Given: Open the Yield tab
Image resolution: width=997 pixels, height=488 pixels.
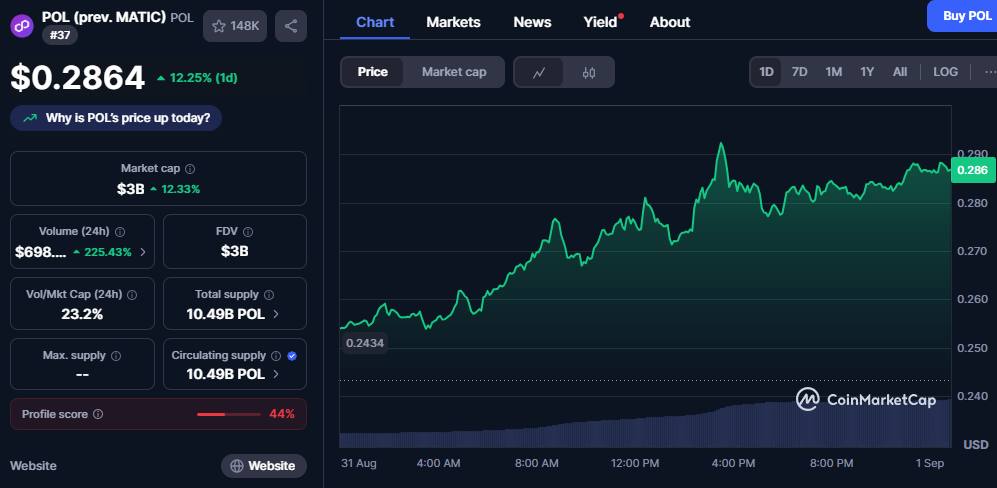Looking at the screenshot, I should pyautogui.click(x=601, y=22).
